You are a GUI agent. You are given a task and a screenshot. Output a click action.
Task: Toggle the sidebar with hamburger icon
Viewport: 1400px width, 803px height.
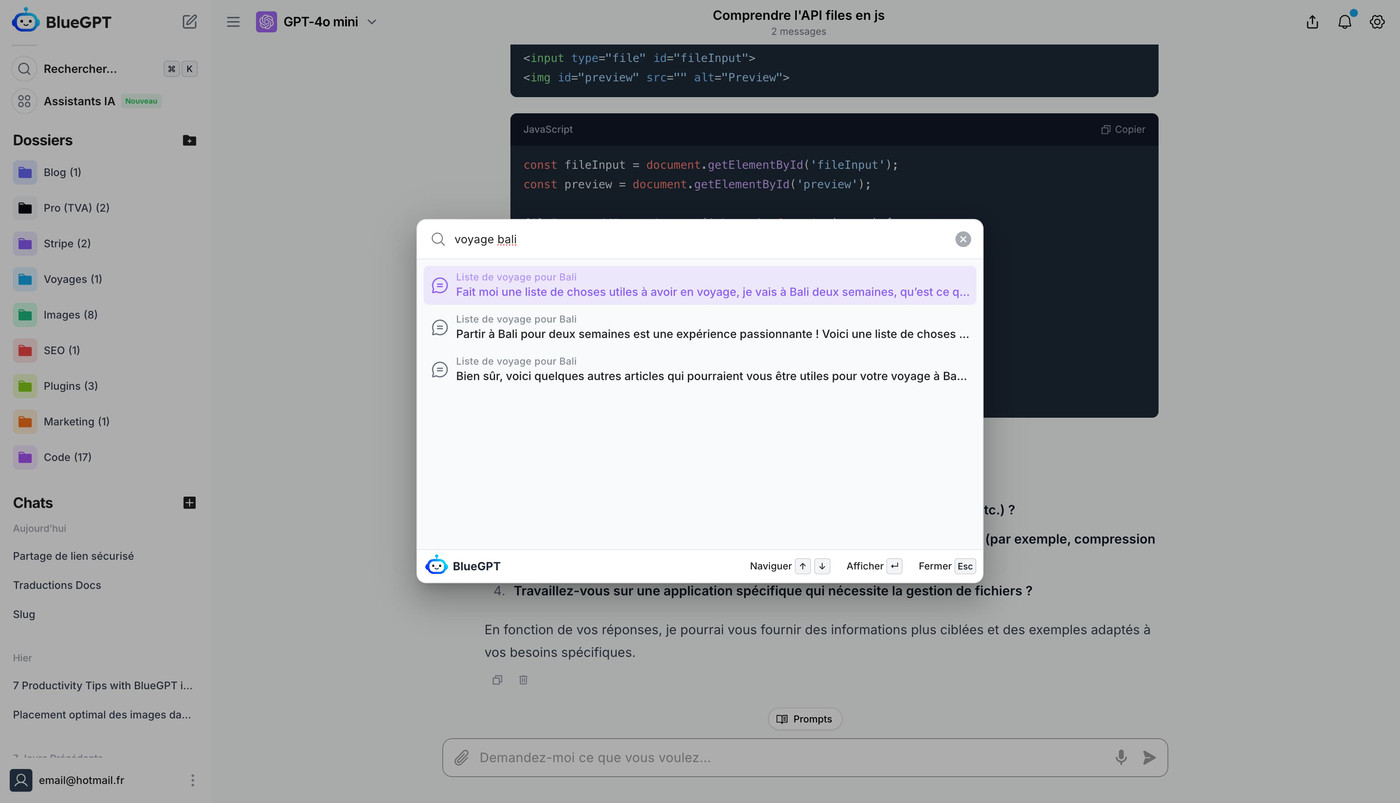233,22
